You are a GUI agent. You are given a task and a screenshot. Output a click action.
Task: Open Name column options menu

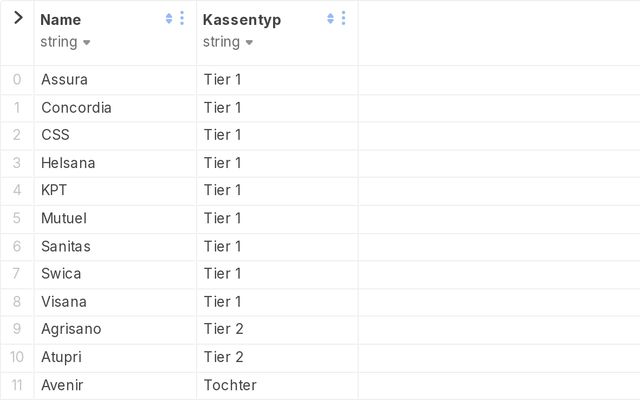tap(182, 19)
